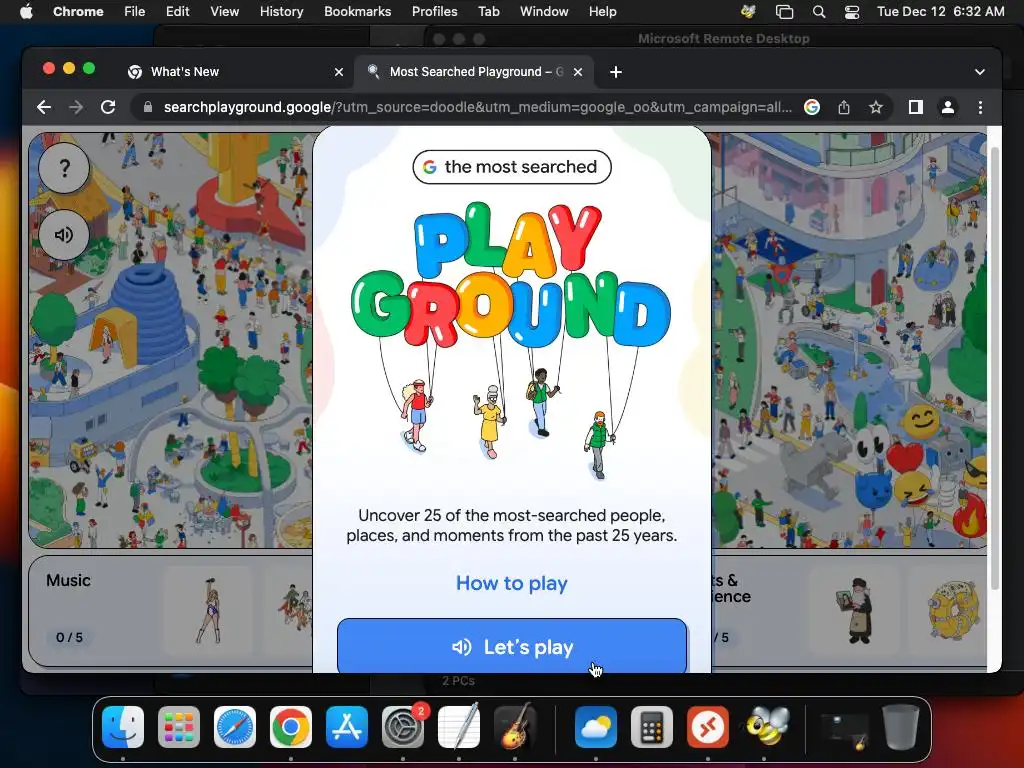Open the Apple menu
This screenshot has height=768, width=1024.
(x=26, y=11)
